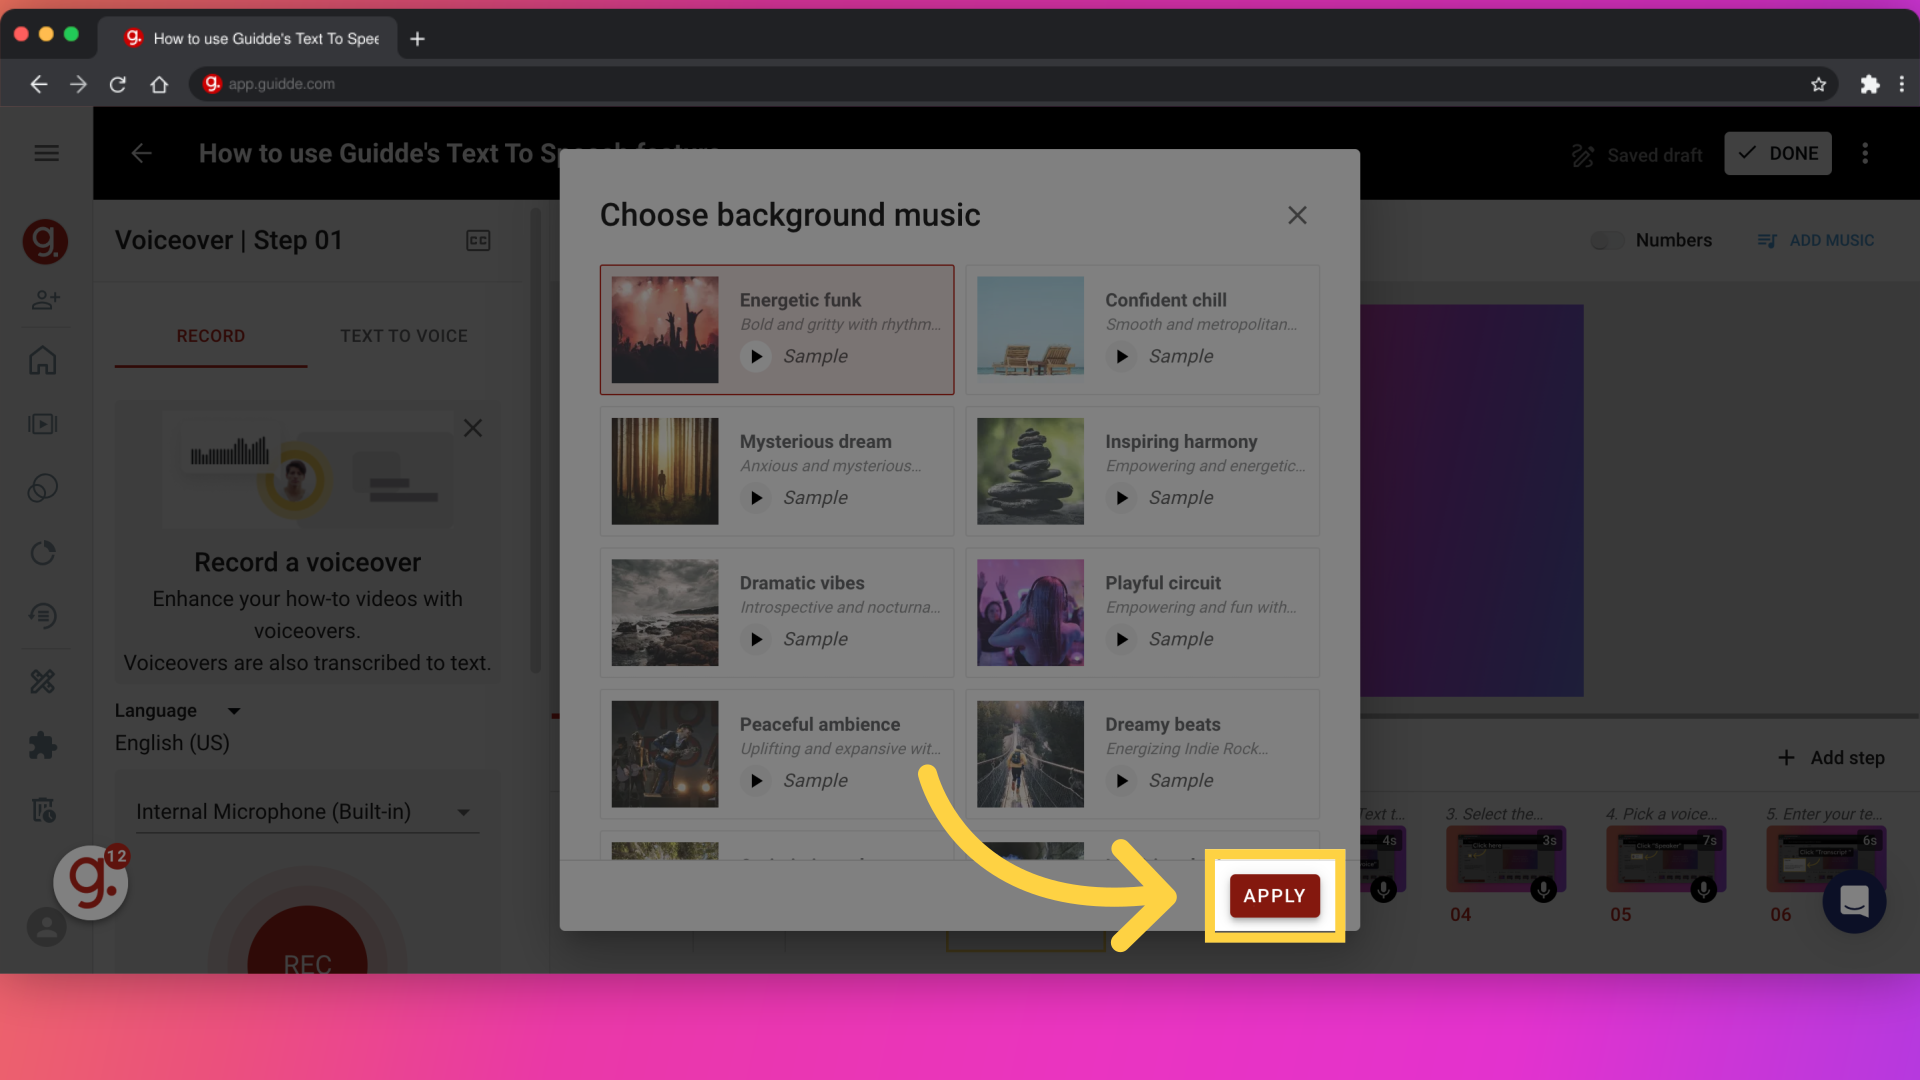Play the Inspiring harmony sample
The image size is (1920, 1080).
(x=1122, y=497)
